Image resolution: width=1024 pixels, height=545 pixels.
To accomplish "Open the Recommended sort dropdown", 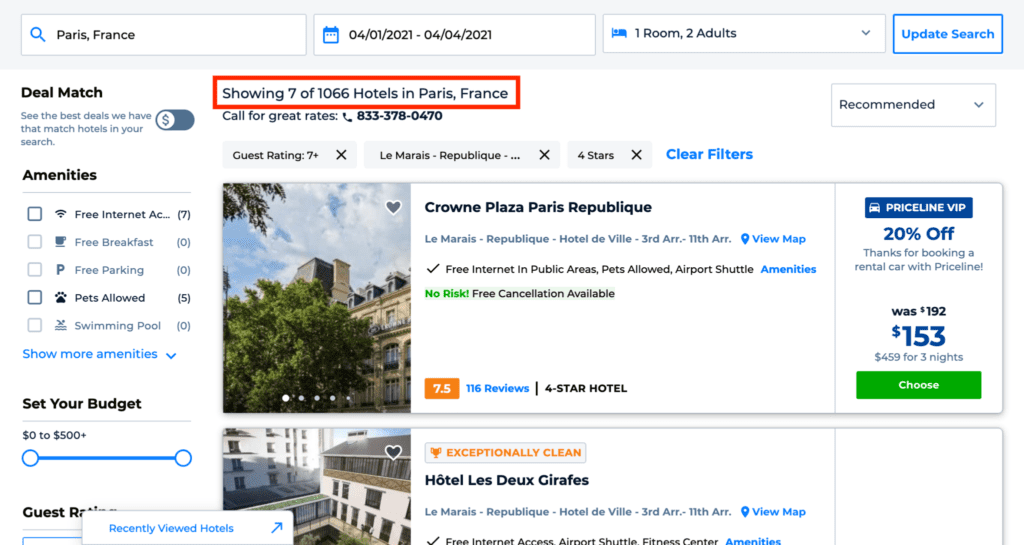I will [912, 105].
